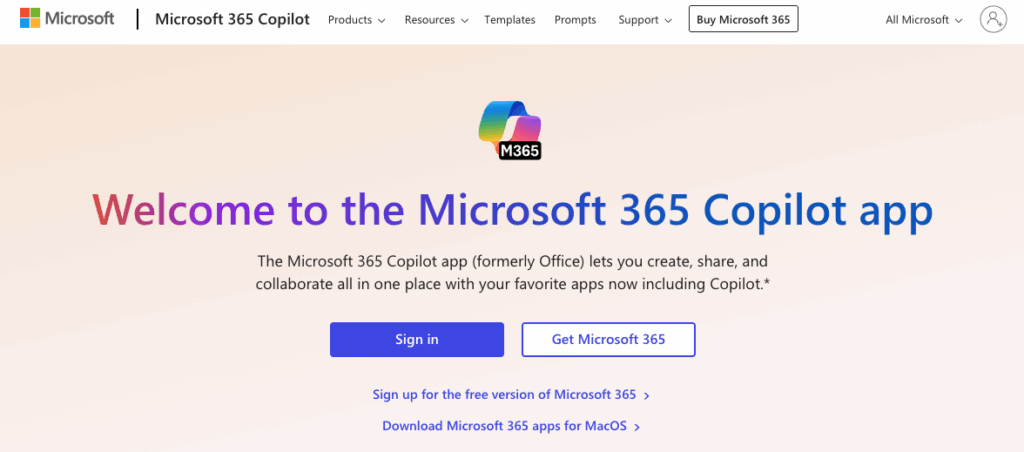Click the Microsoft four-square logo
The width and height of the screenshot is (1024, 452).
tap(31, 19)
